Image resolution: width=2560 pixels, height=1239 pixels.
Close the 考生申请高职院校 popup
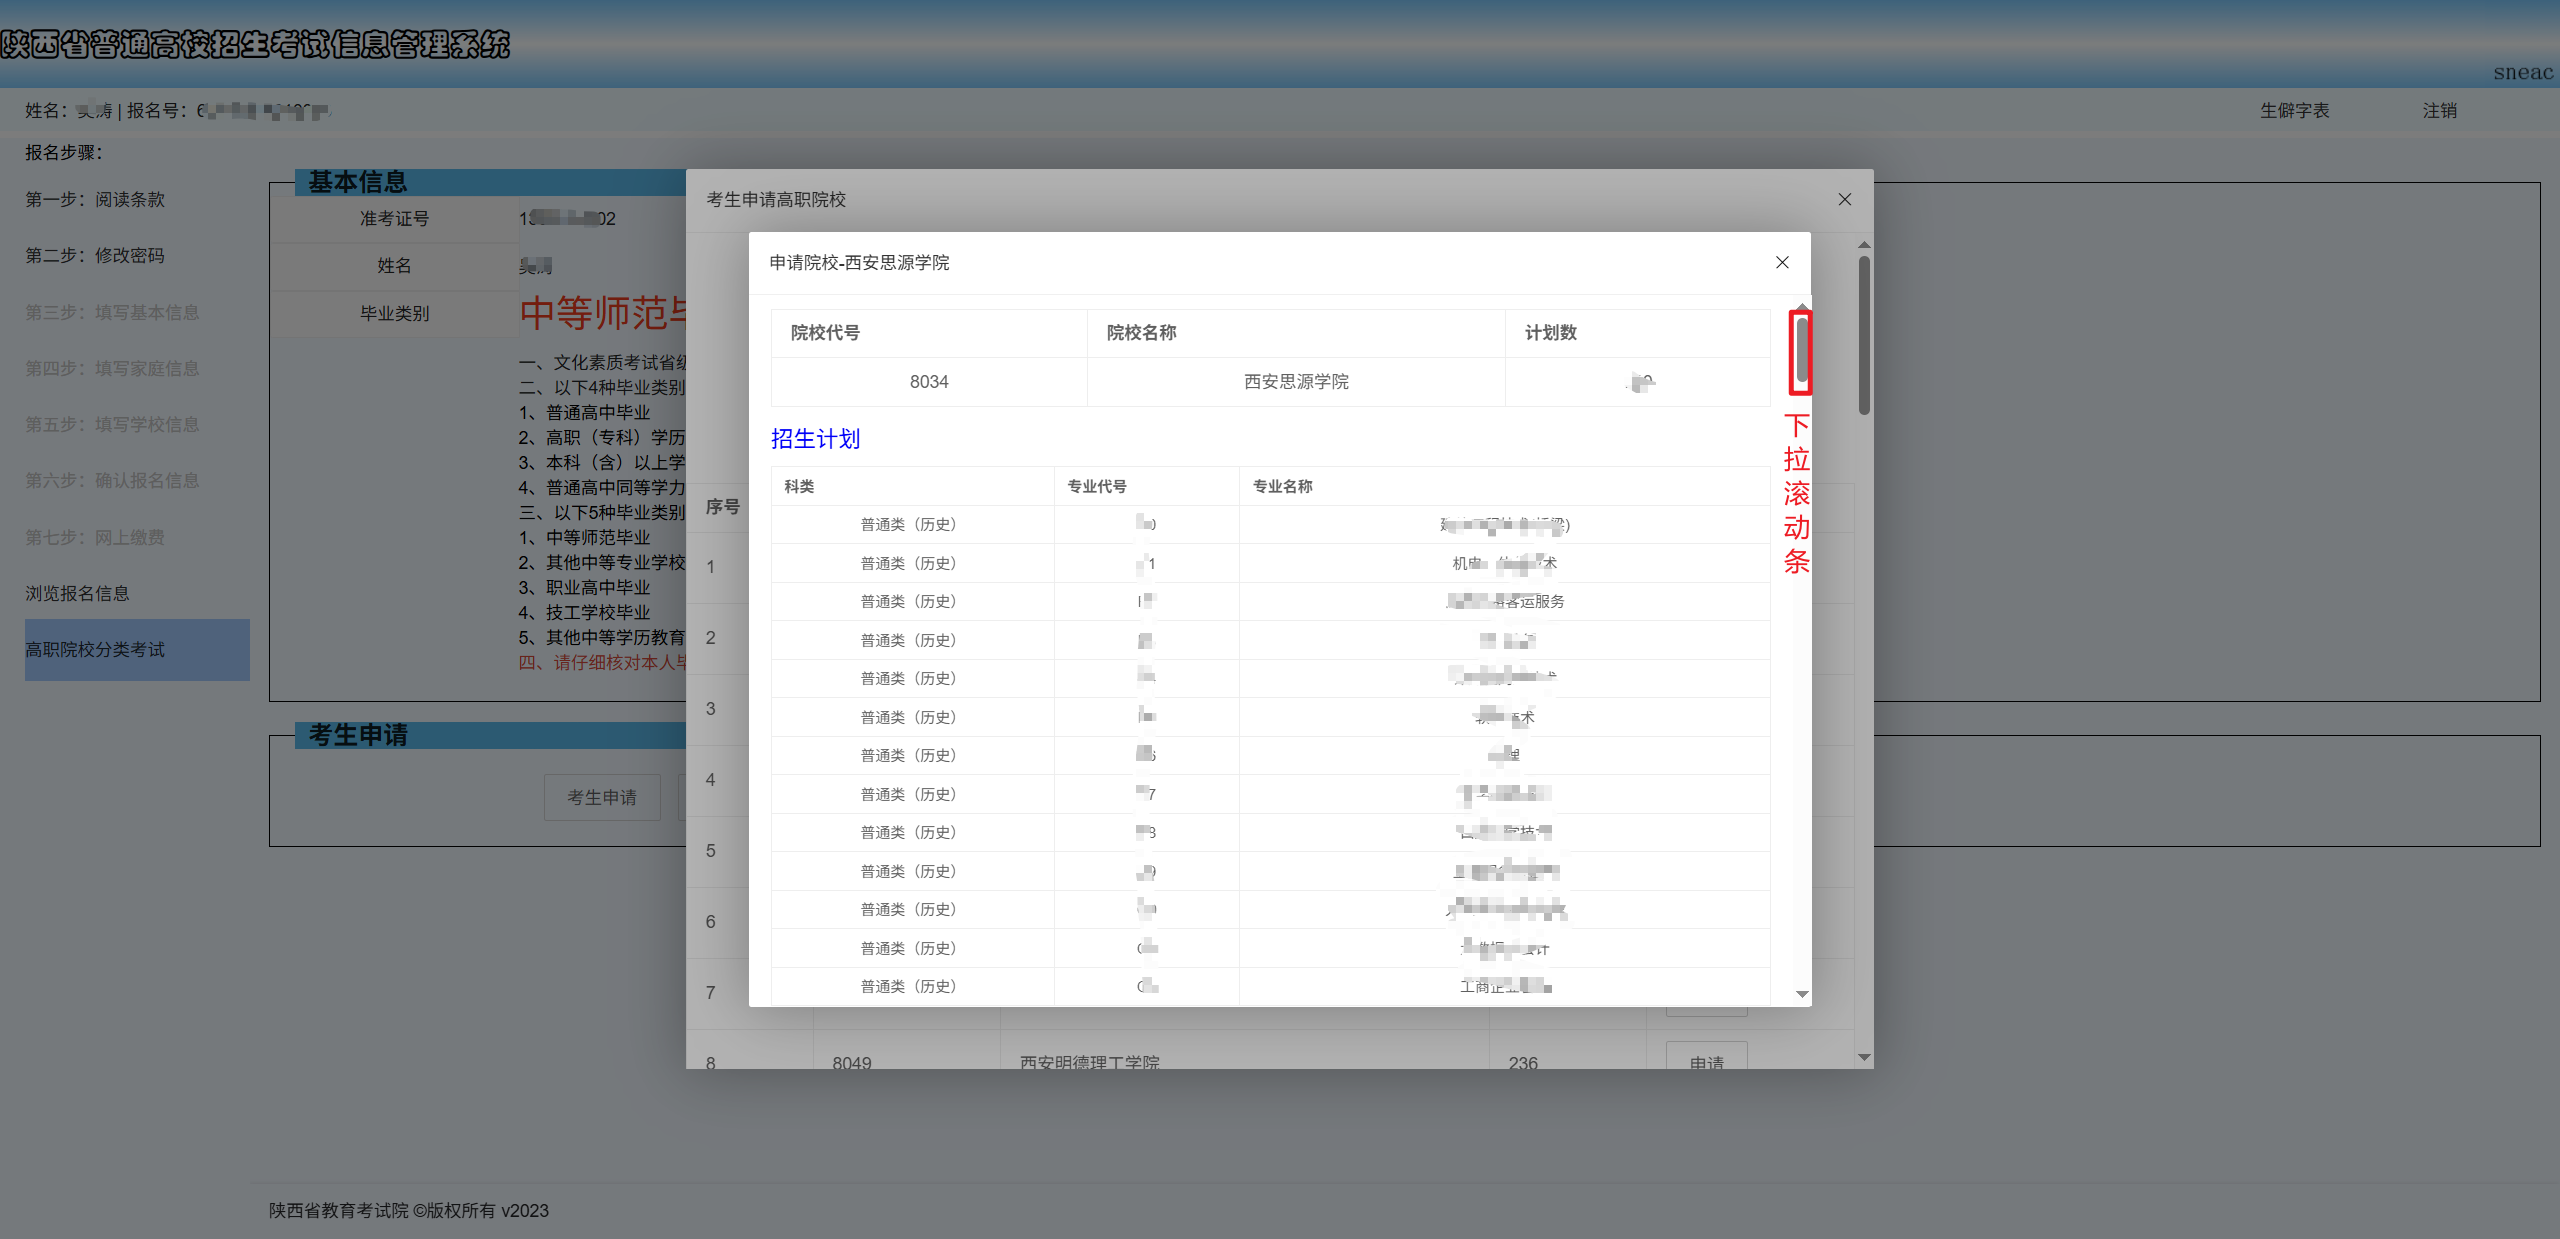click(1845, 199)
